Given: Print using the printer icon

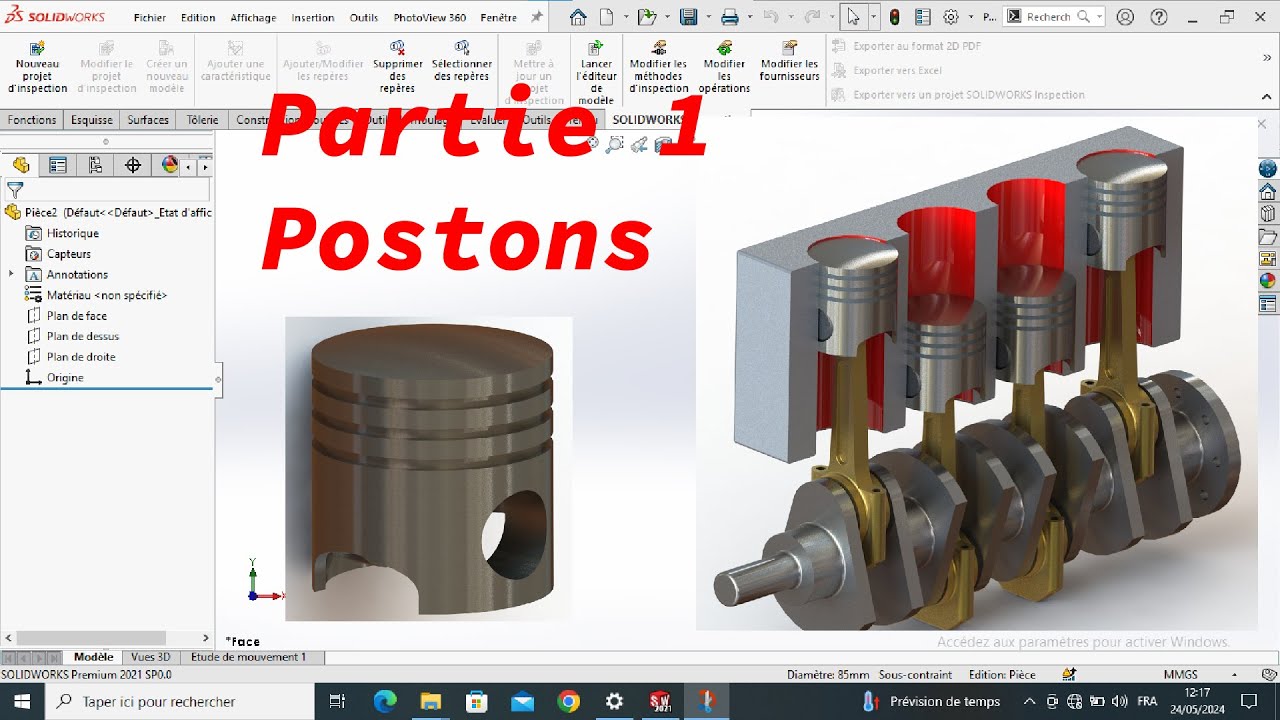Looking at the screenshot, I should click(730, 17).
